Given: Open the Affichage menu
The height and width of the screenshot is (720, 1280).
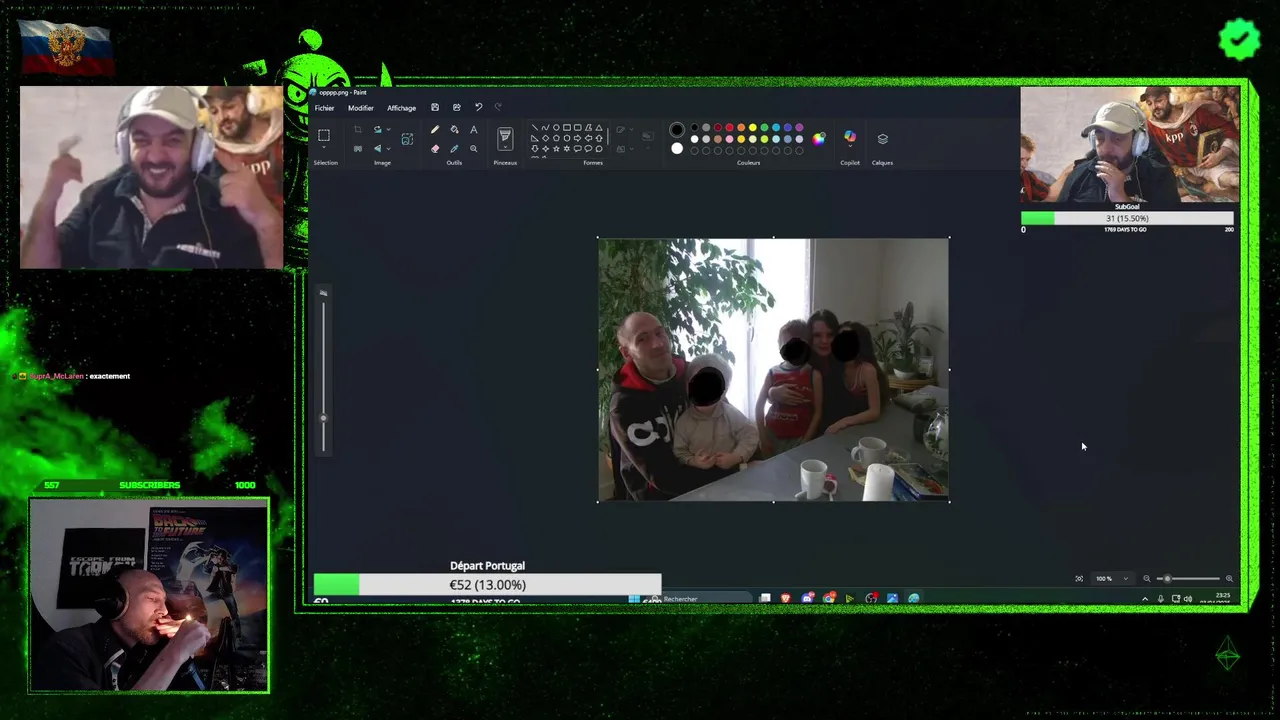Looking at the screenshot, I should point(401,108).
